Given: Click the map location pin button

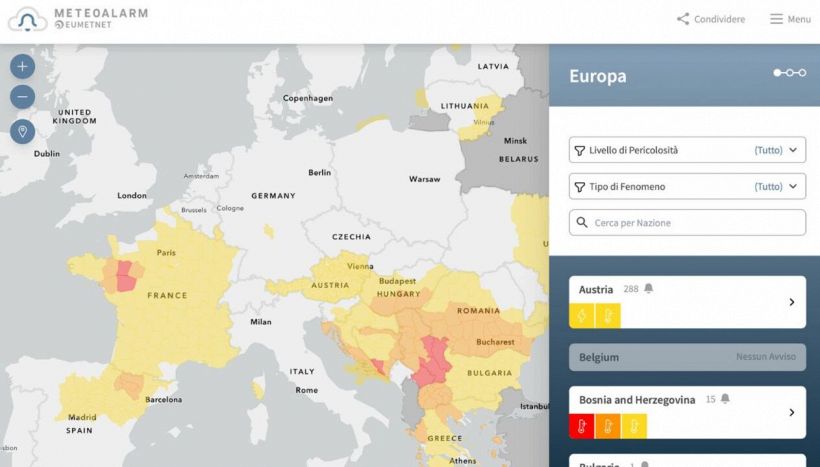Looking at the screenshot, I should pyautogui.click(x=22, y=132).
